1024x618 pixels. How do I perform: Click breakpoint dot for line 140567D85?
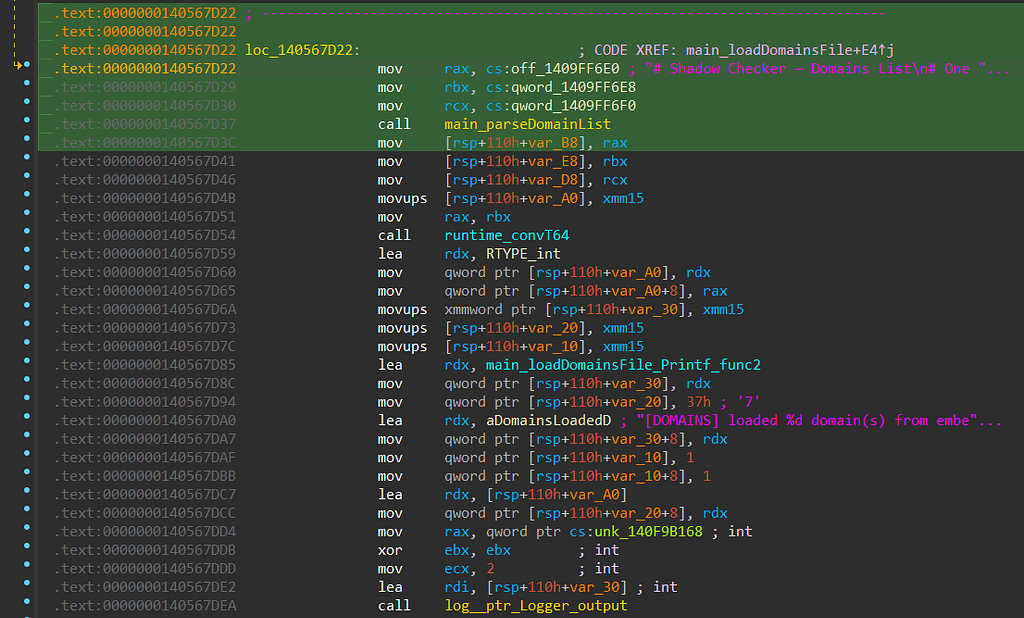pos(27,361)
